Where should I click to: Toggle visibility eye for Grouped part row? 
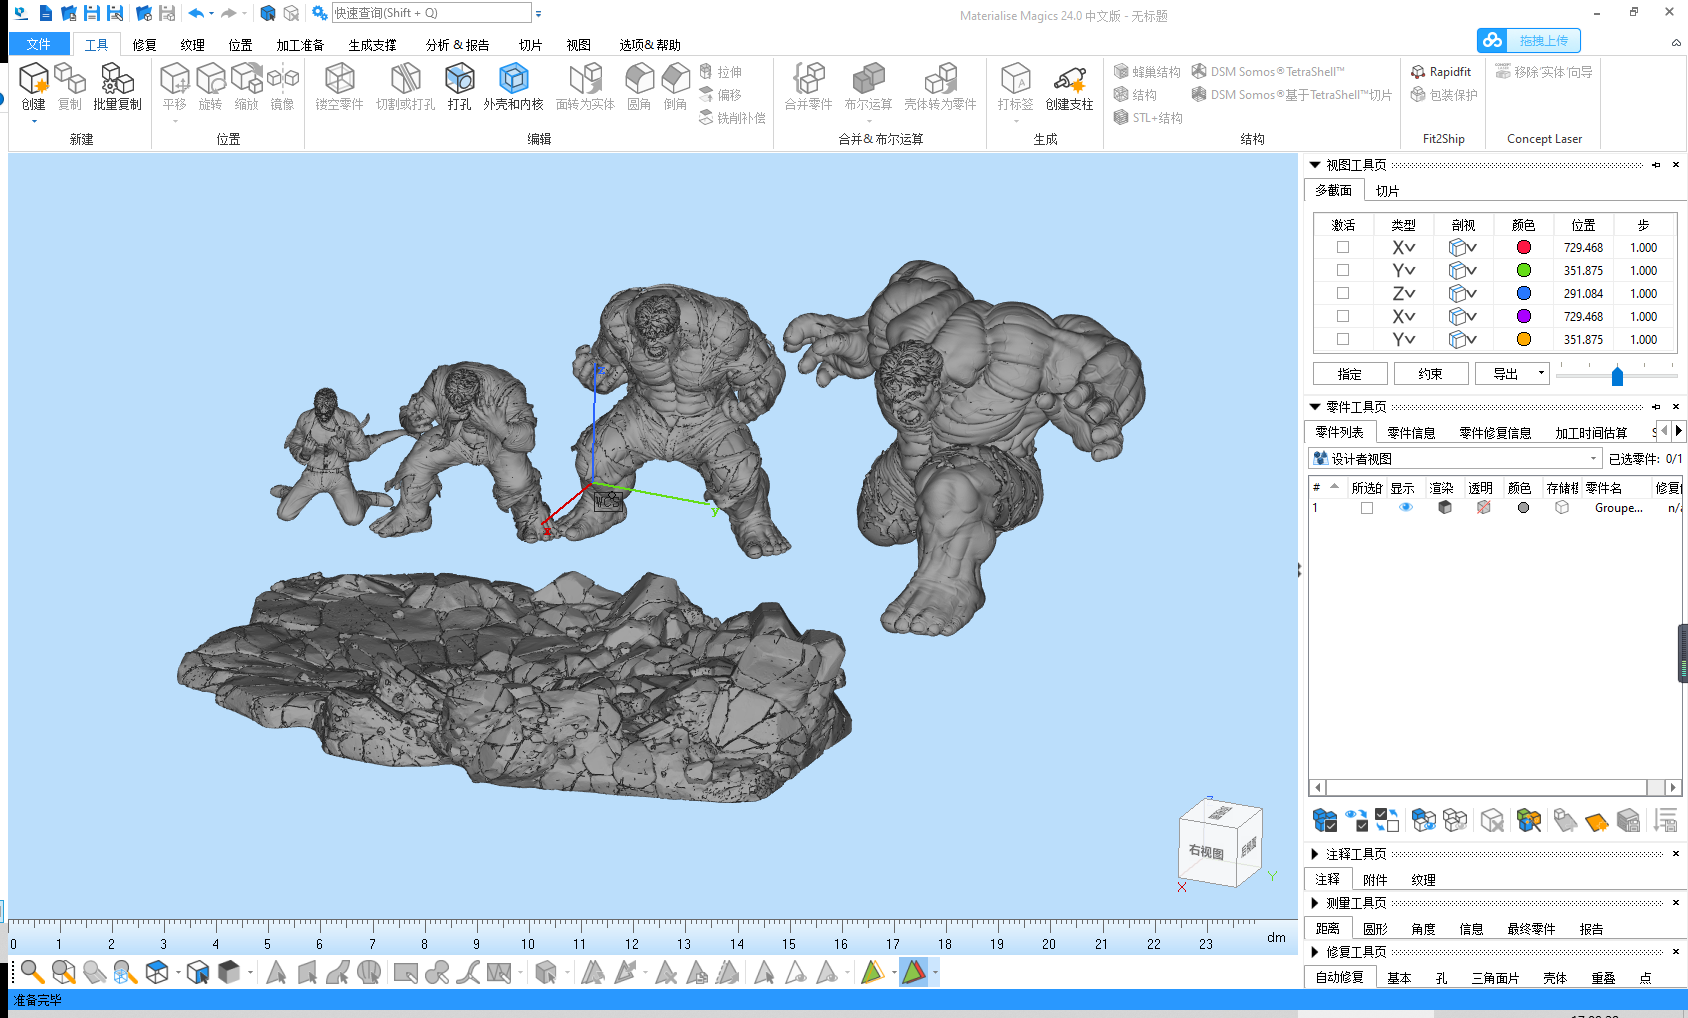pyautogui.click(x=1406, y=508)
